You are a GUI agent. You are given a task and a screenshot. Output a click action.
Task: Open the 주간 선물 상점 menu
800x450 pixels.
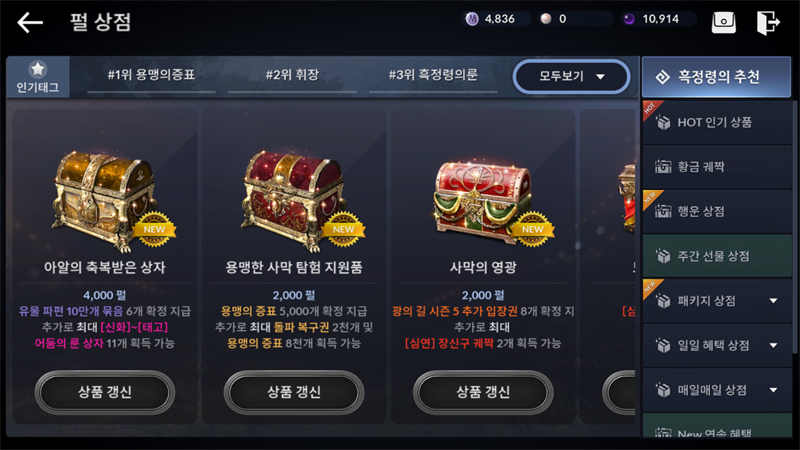point(717,256)
